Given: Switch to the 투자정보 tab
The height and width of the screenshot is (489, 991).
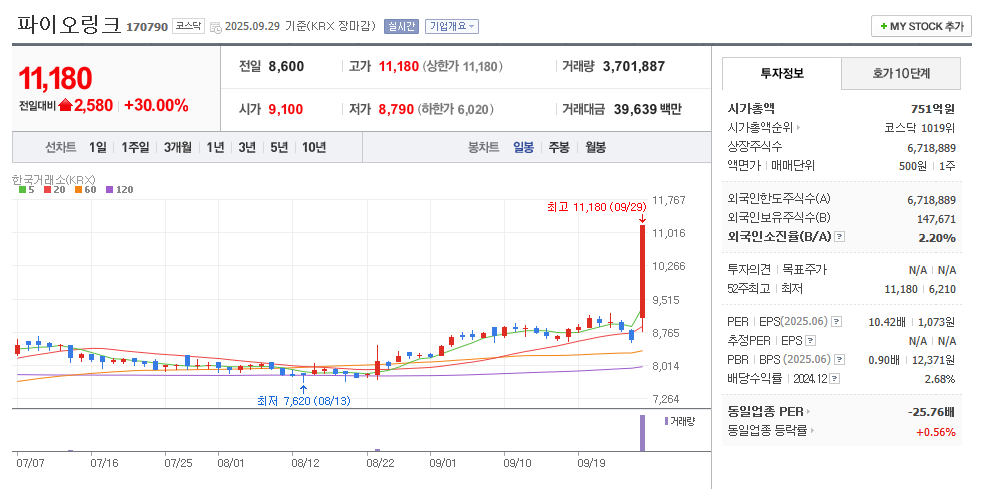Looking at the screenshot, I should [x=782, y=73].
